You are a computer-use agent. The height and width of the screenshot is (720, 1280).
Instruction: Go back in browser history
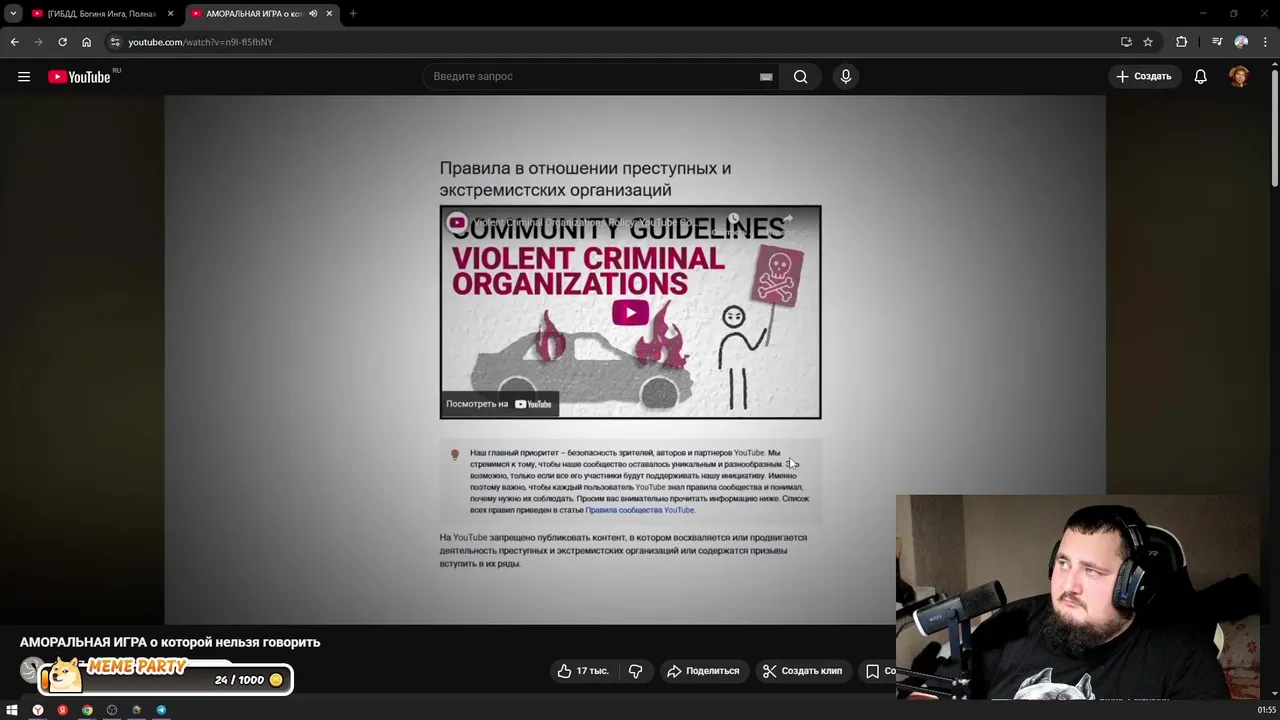click(14, 42)
